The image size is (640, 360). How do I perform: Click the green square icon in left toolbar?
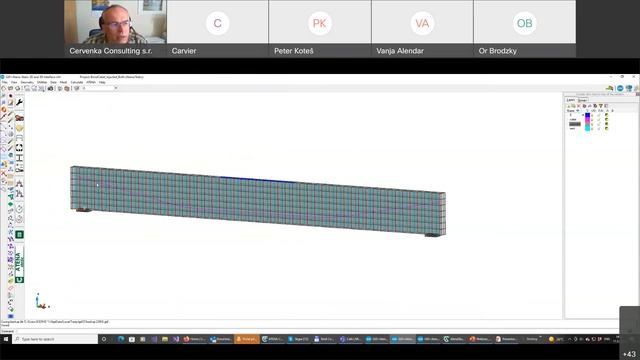pos(19,235)
